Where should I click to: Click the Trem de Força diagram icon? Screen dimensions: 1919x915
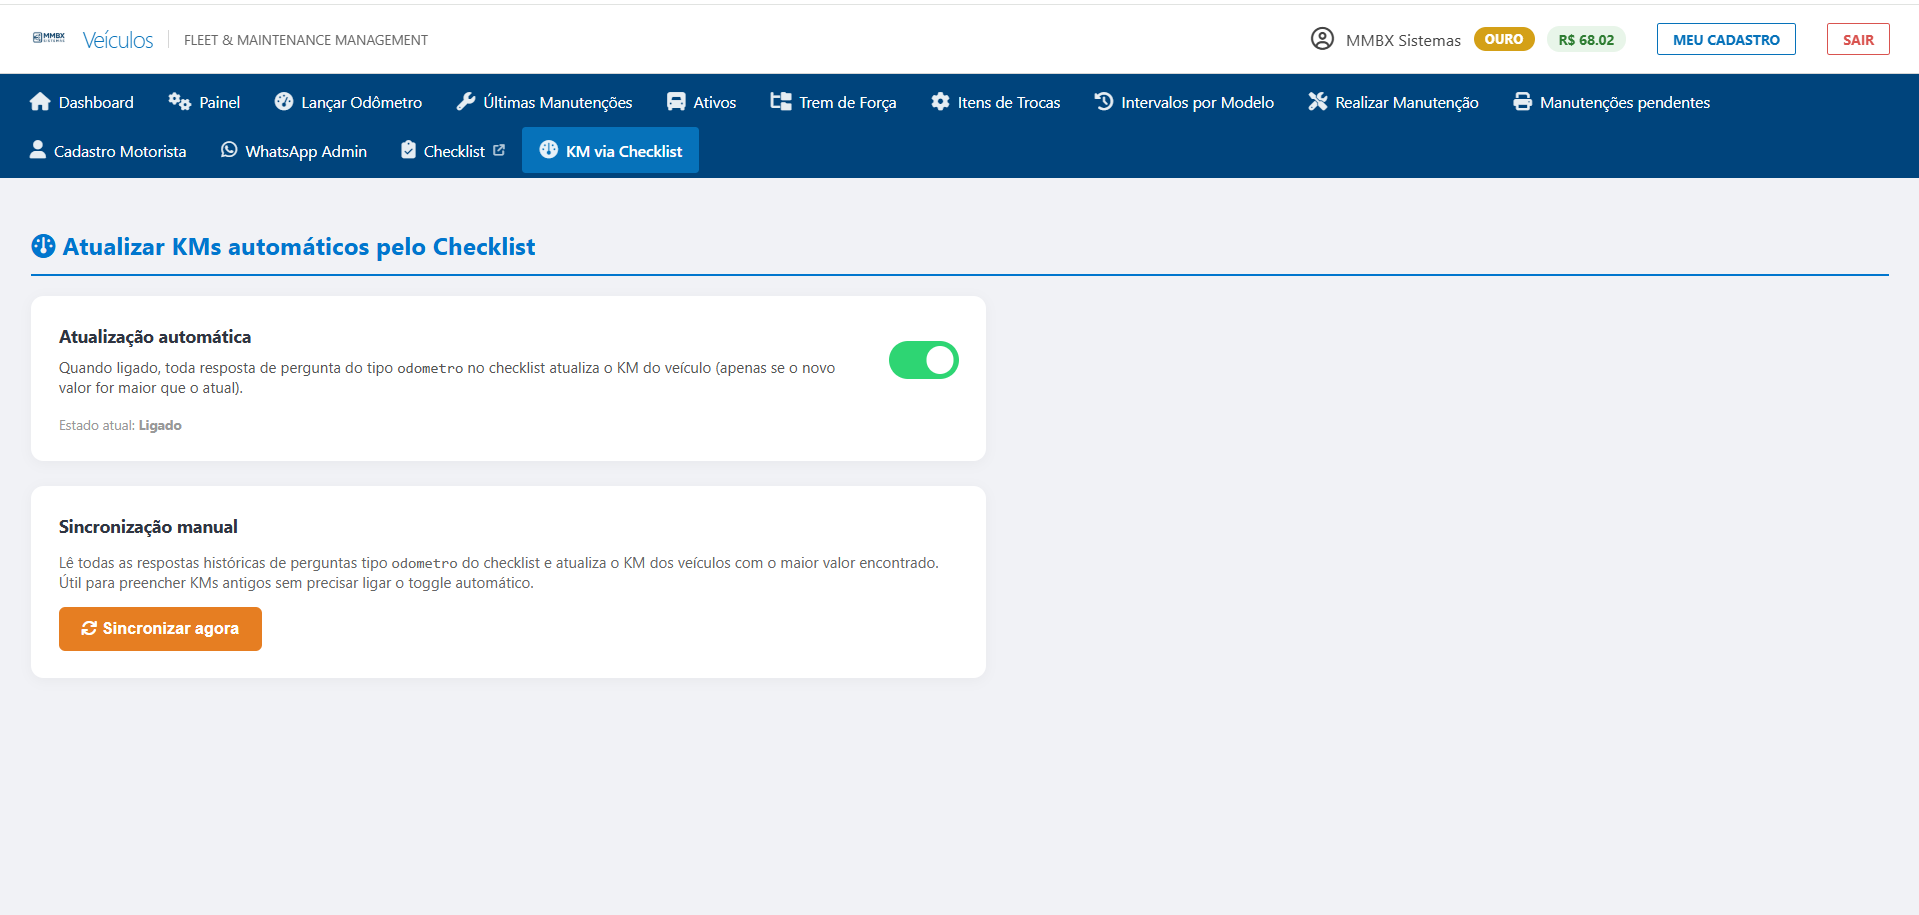click(781, 102)
